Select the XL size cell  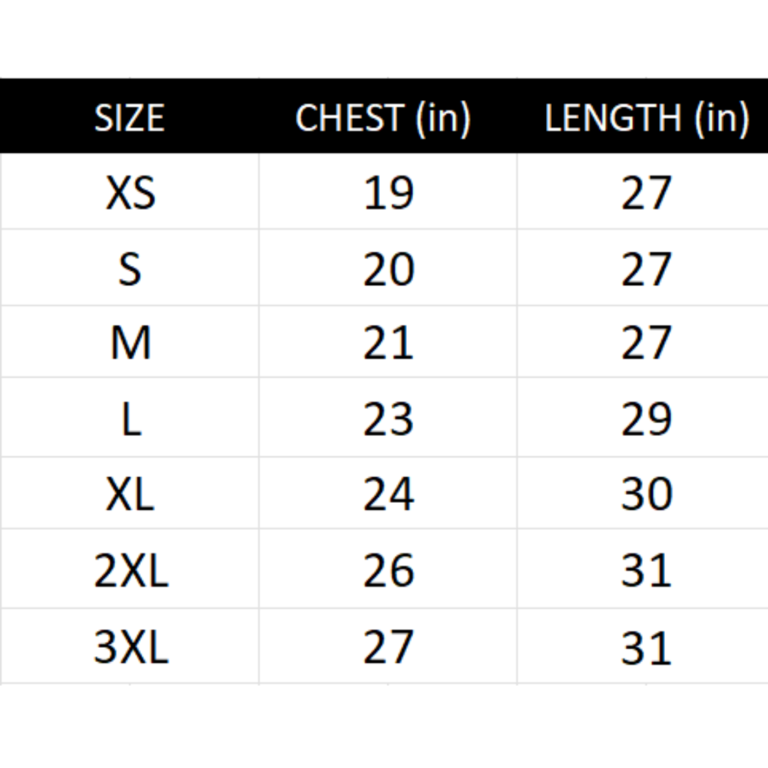(x=130, y=494)
